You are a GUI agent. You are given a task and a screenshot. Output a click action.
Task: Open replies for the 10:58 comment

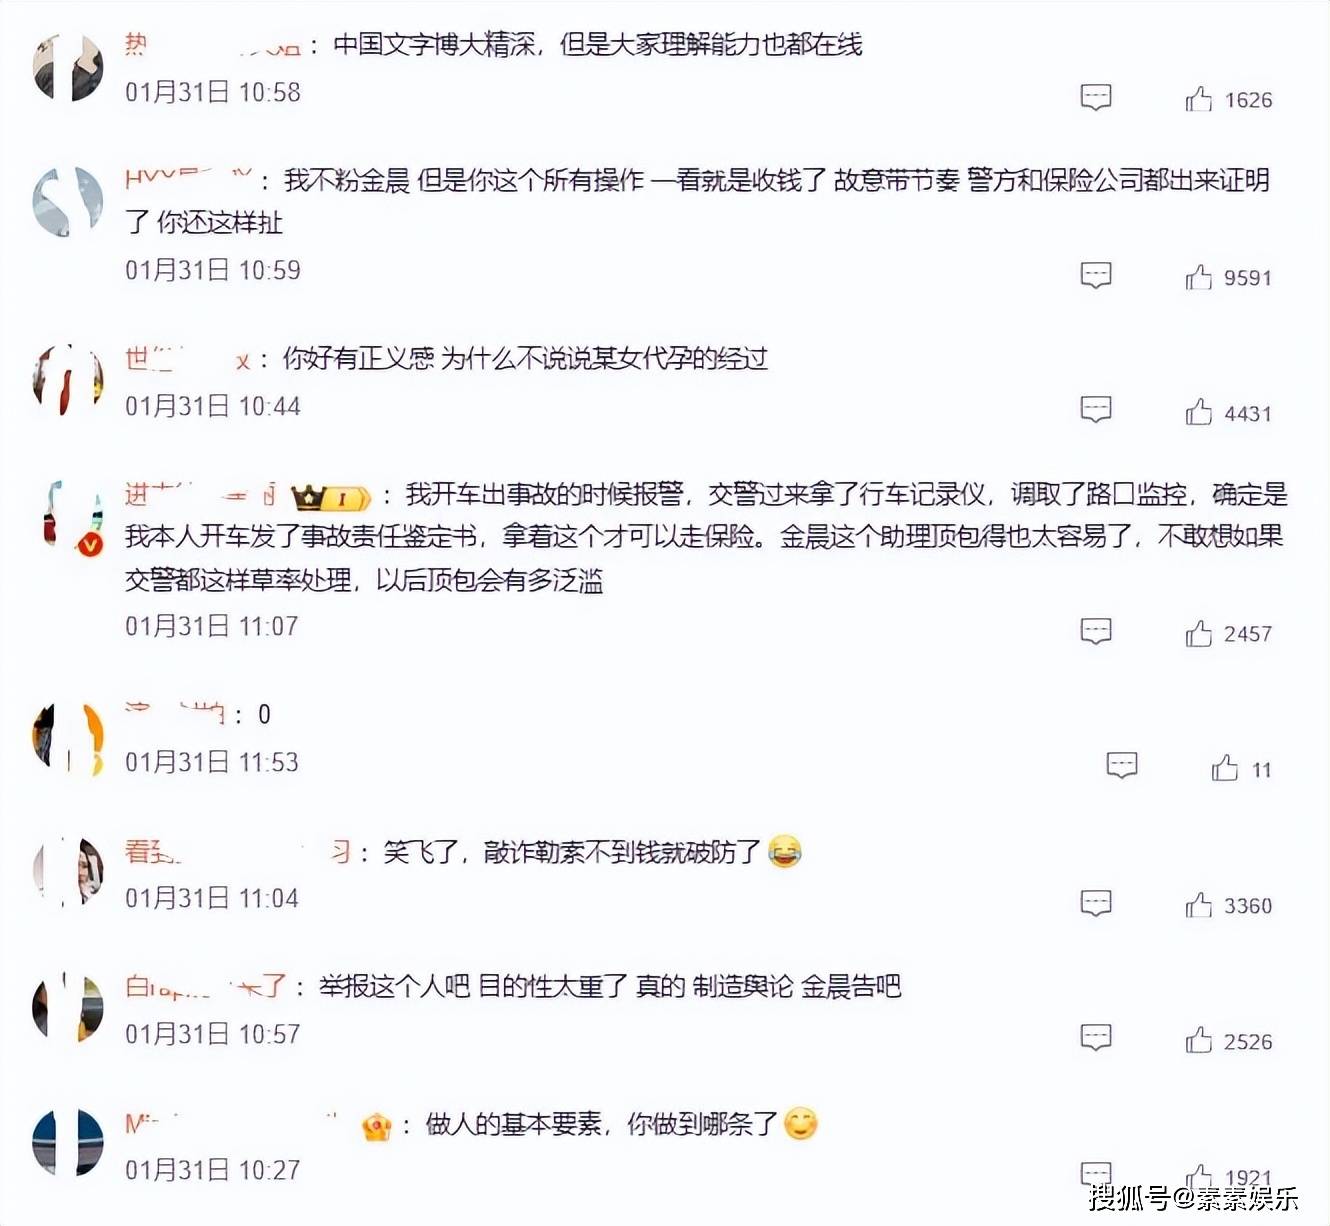(1096, 98)
